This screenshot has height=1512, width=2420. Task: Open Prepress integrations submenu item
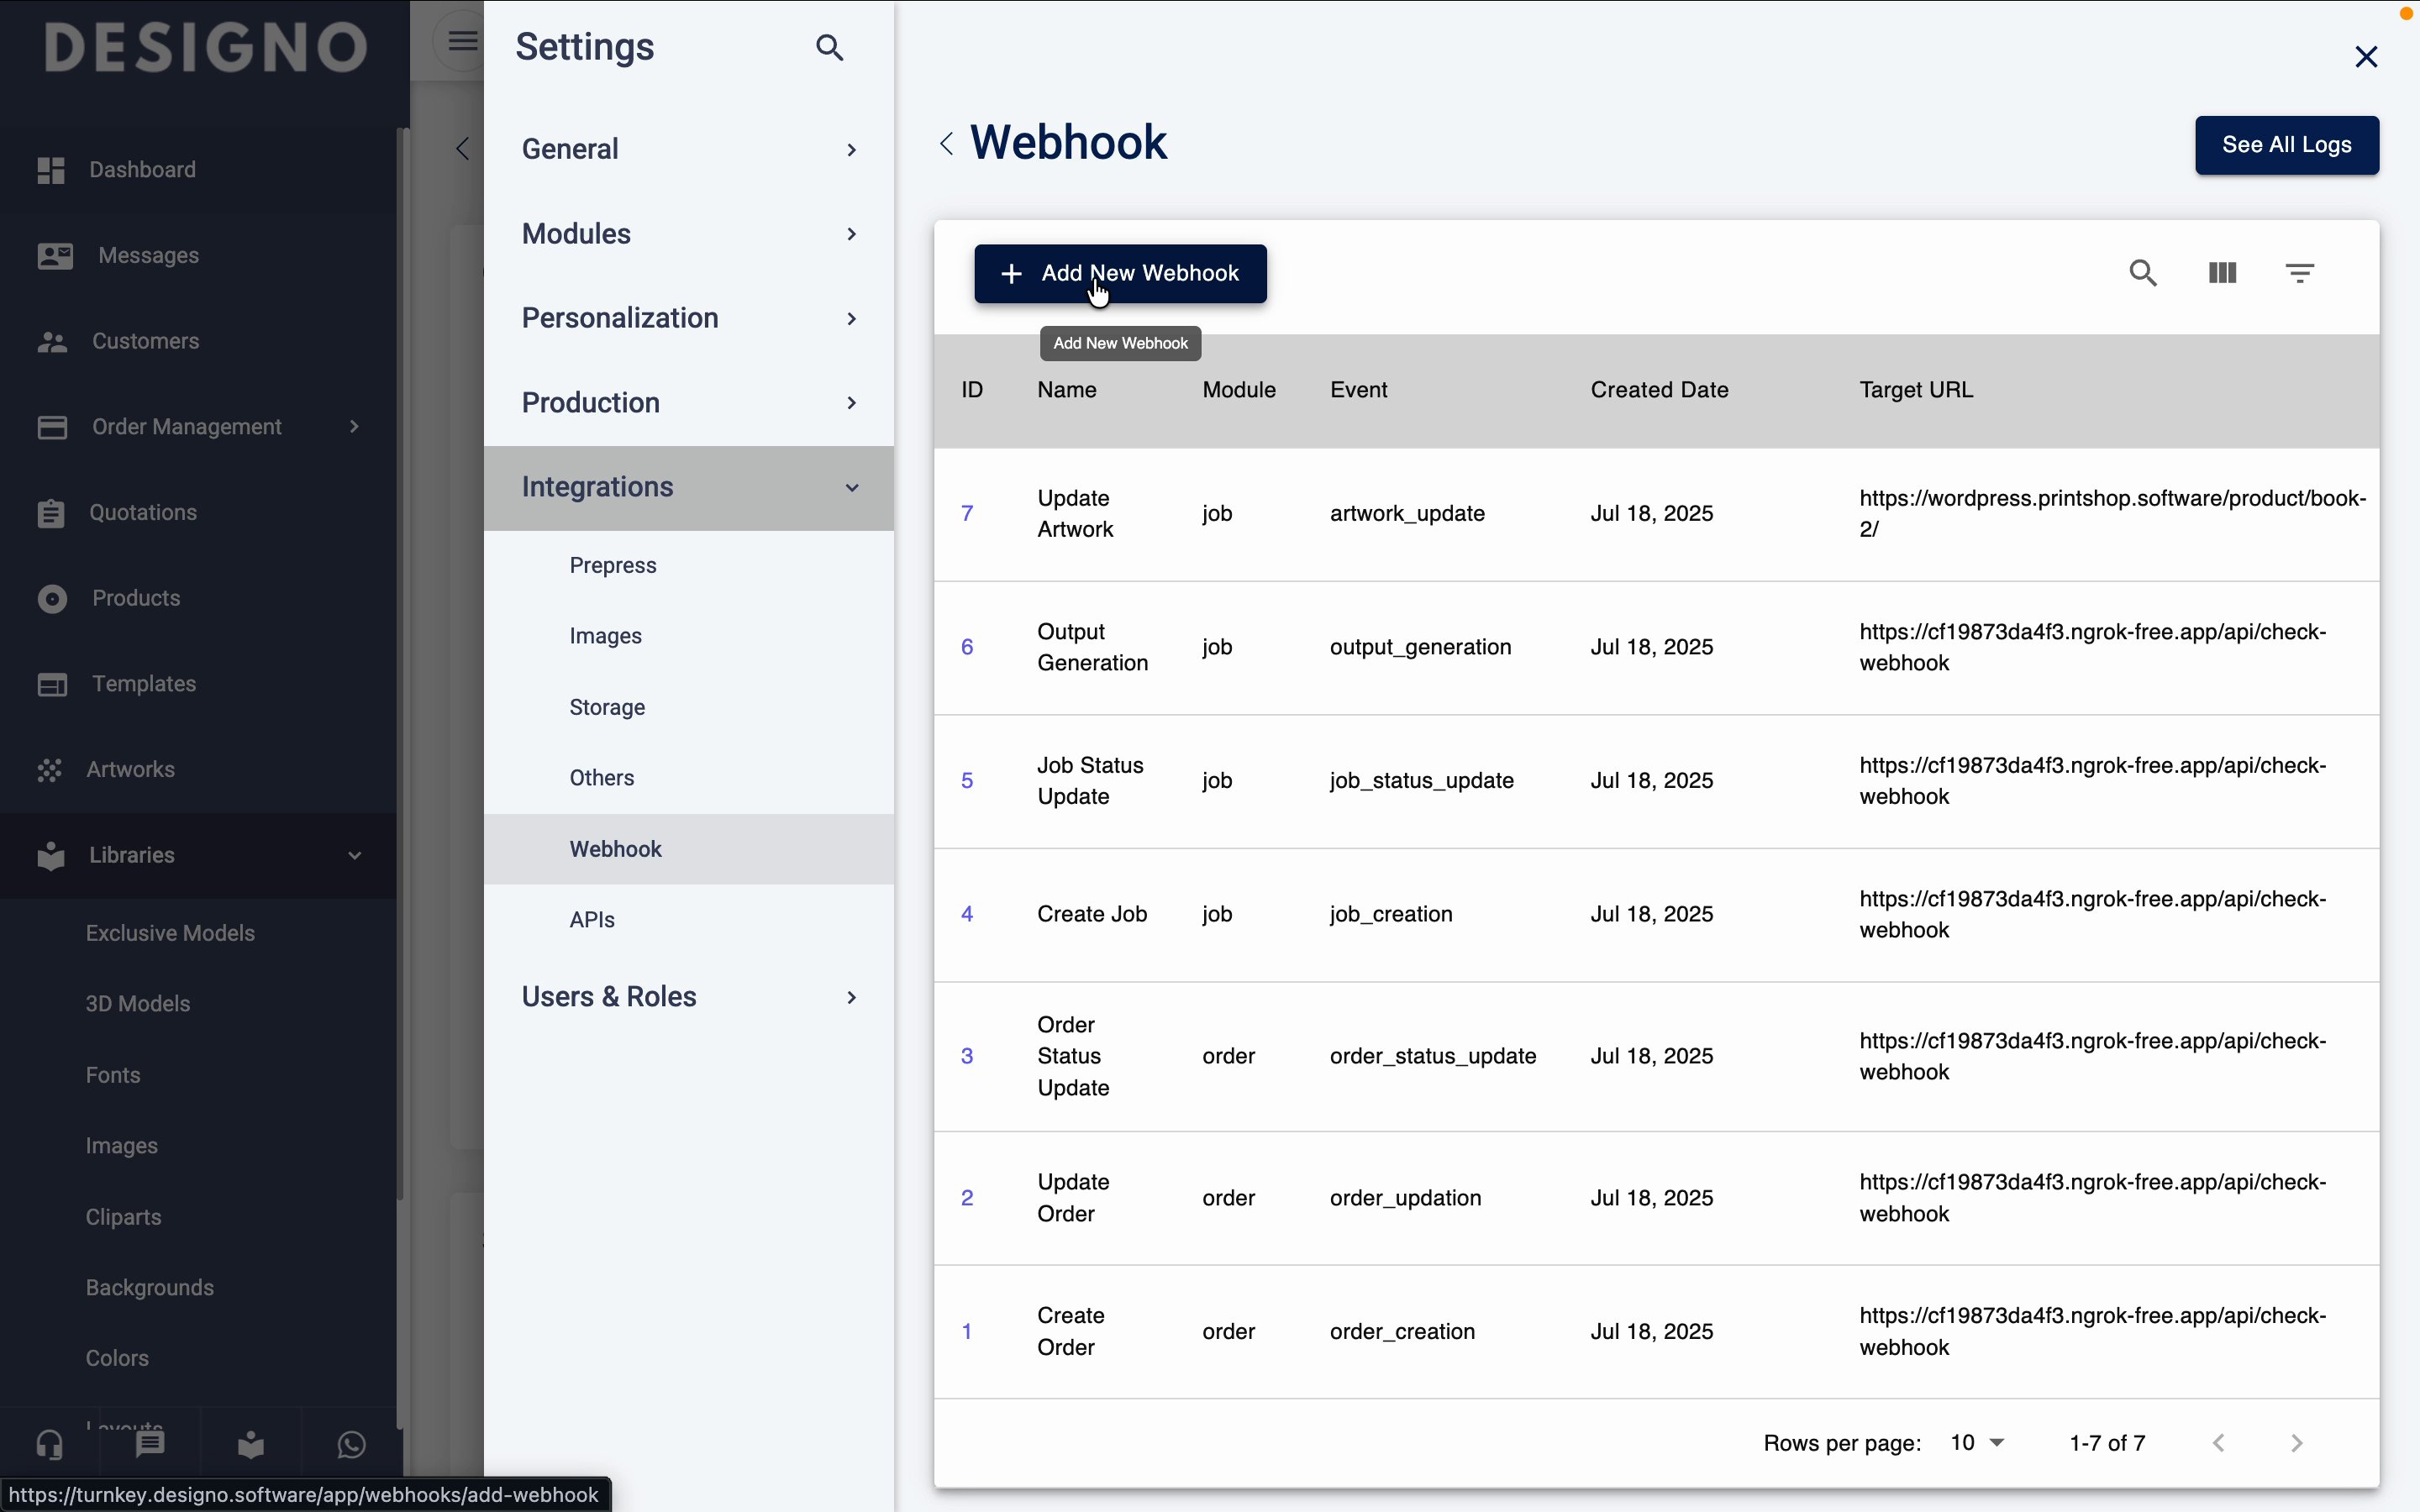pyautogui.click(x=612, y=565)
